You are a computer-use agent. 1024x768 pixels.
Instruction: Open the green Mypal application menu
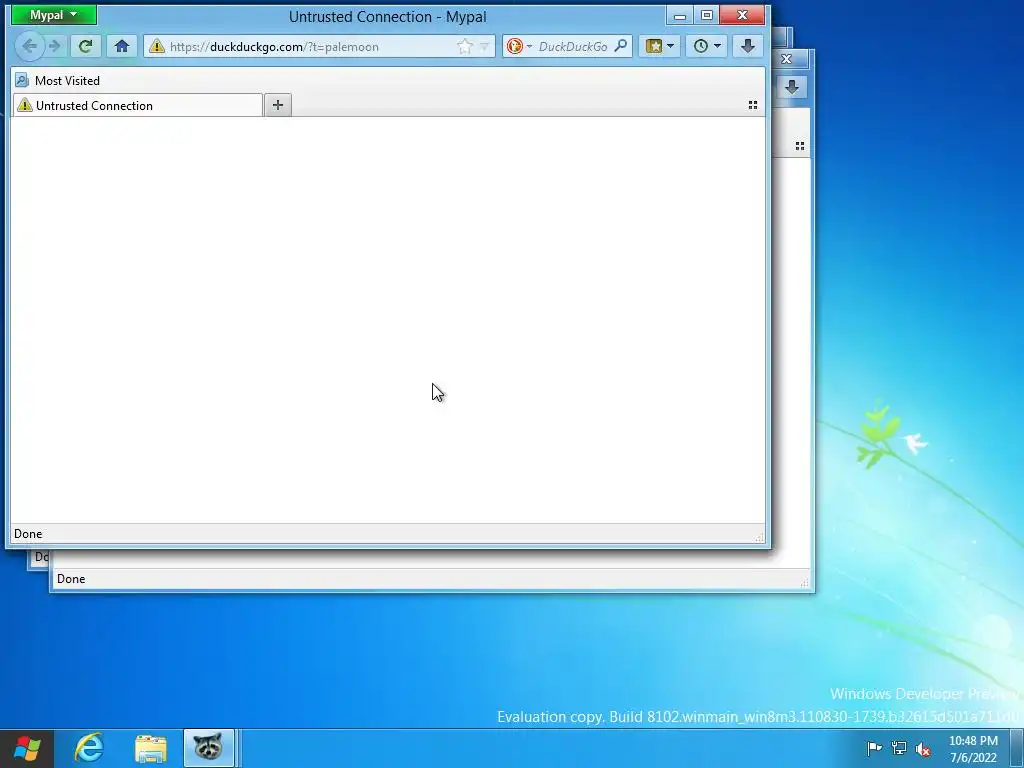click(x=54, y=14)
